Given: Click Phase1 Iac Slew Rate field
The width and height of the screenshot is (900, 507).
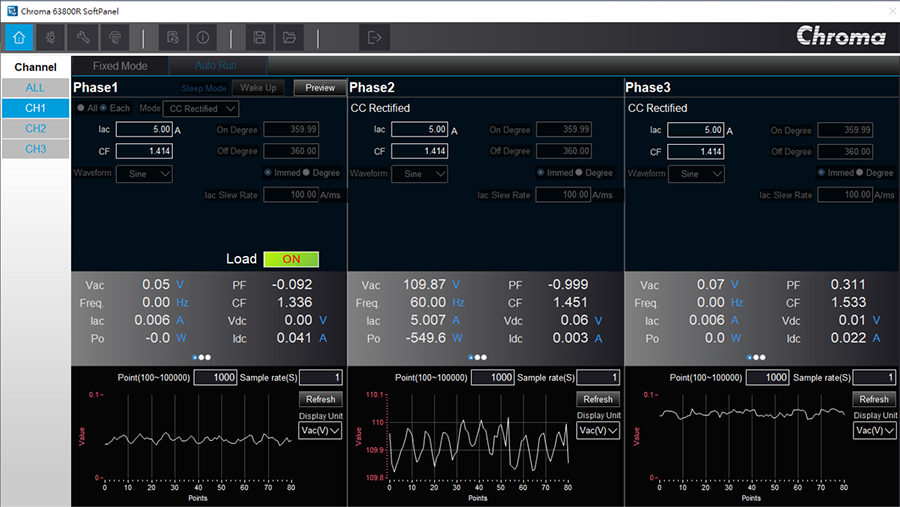Looking at the screenshot, I should (x=291, y=195).
